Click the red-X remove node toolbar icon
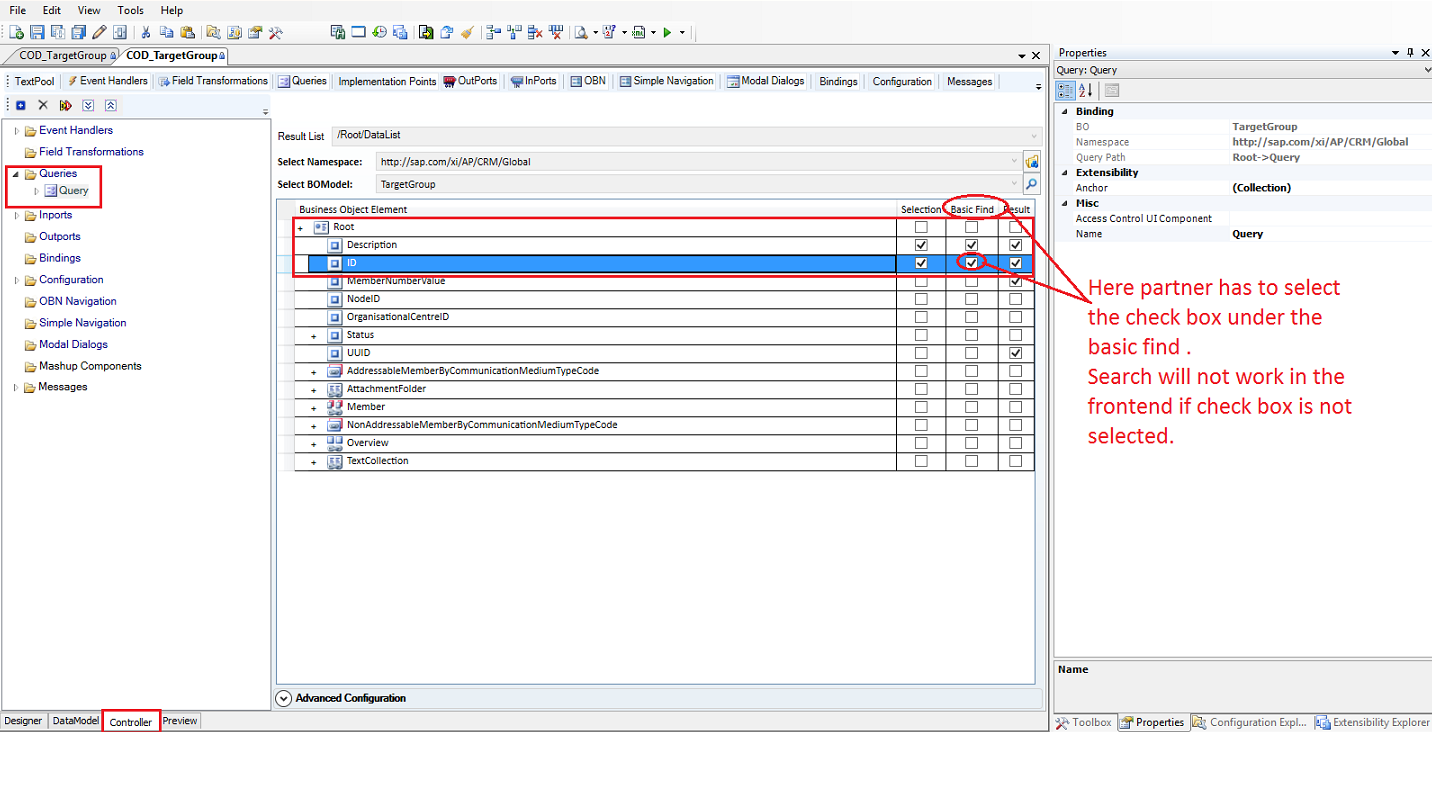Image resolution: width=1440 pixels, height=810 pixels. point(535,32)
